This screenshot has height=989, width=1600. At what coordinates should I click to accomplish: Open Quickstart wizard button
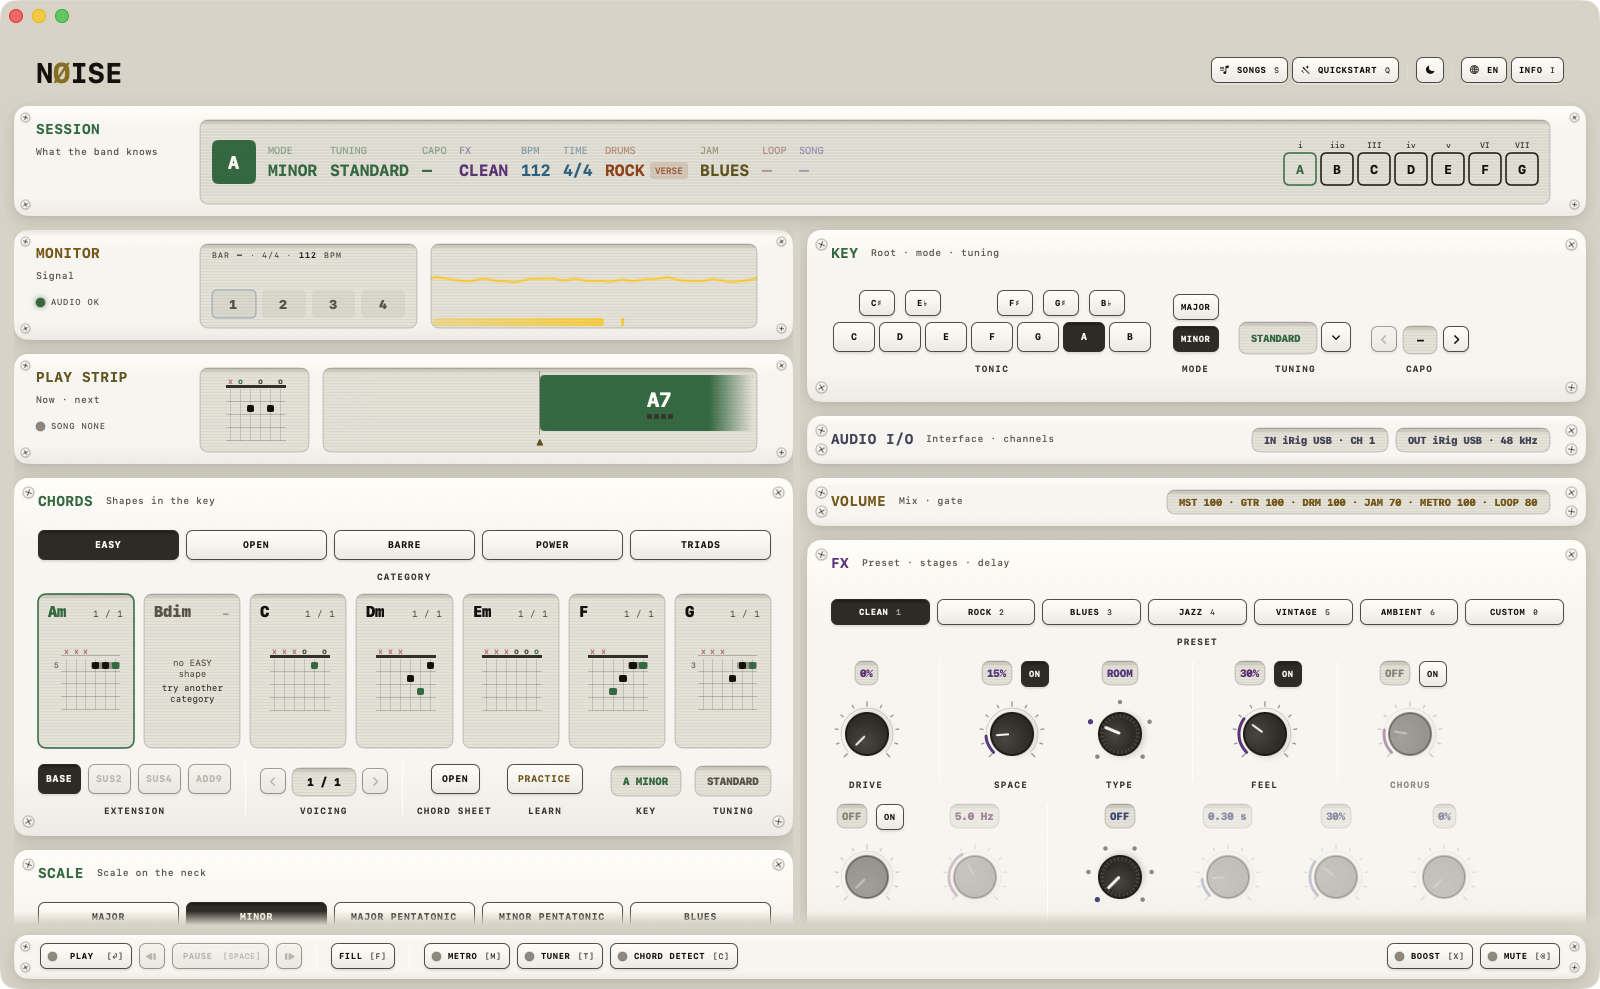pos(1346,70)
